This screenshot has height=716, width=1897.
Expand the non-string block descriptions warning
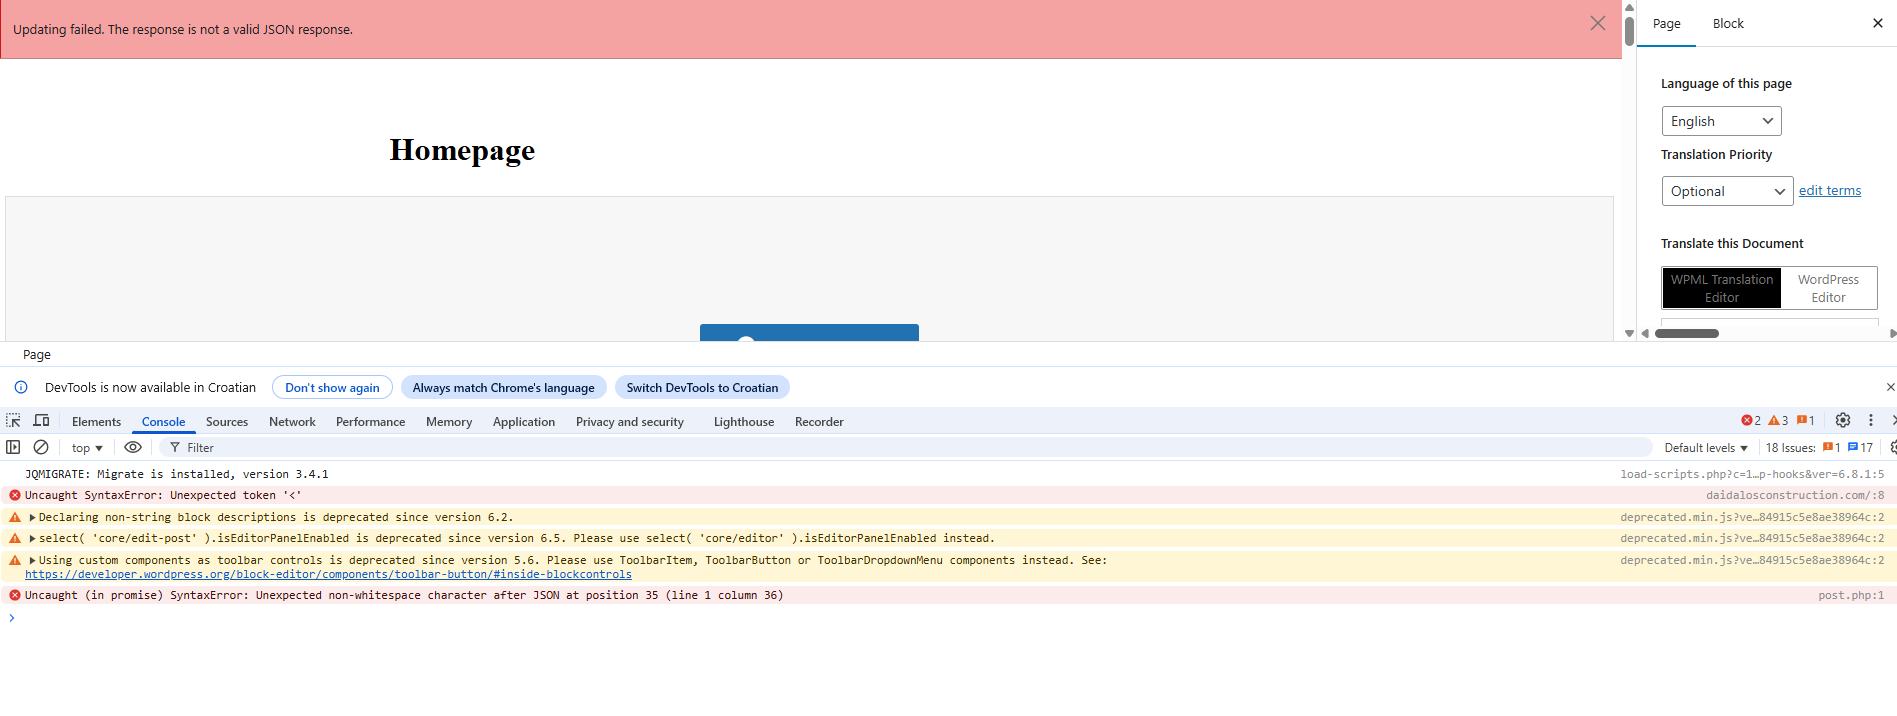(x=32, y=517)
